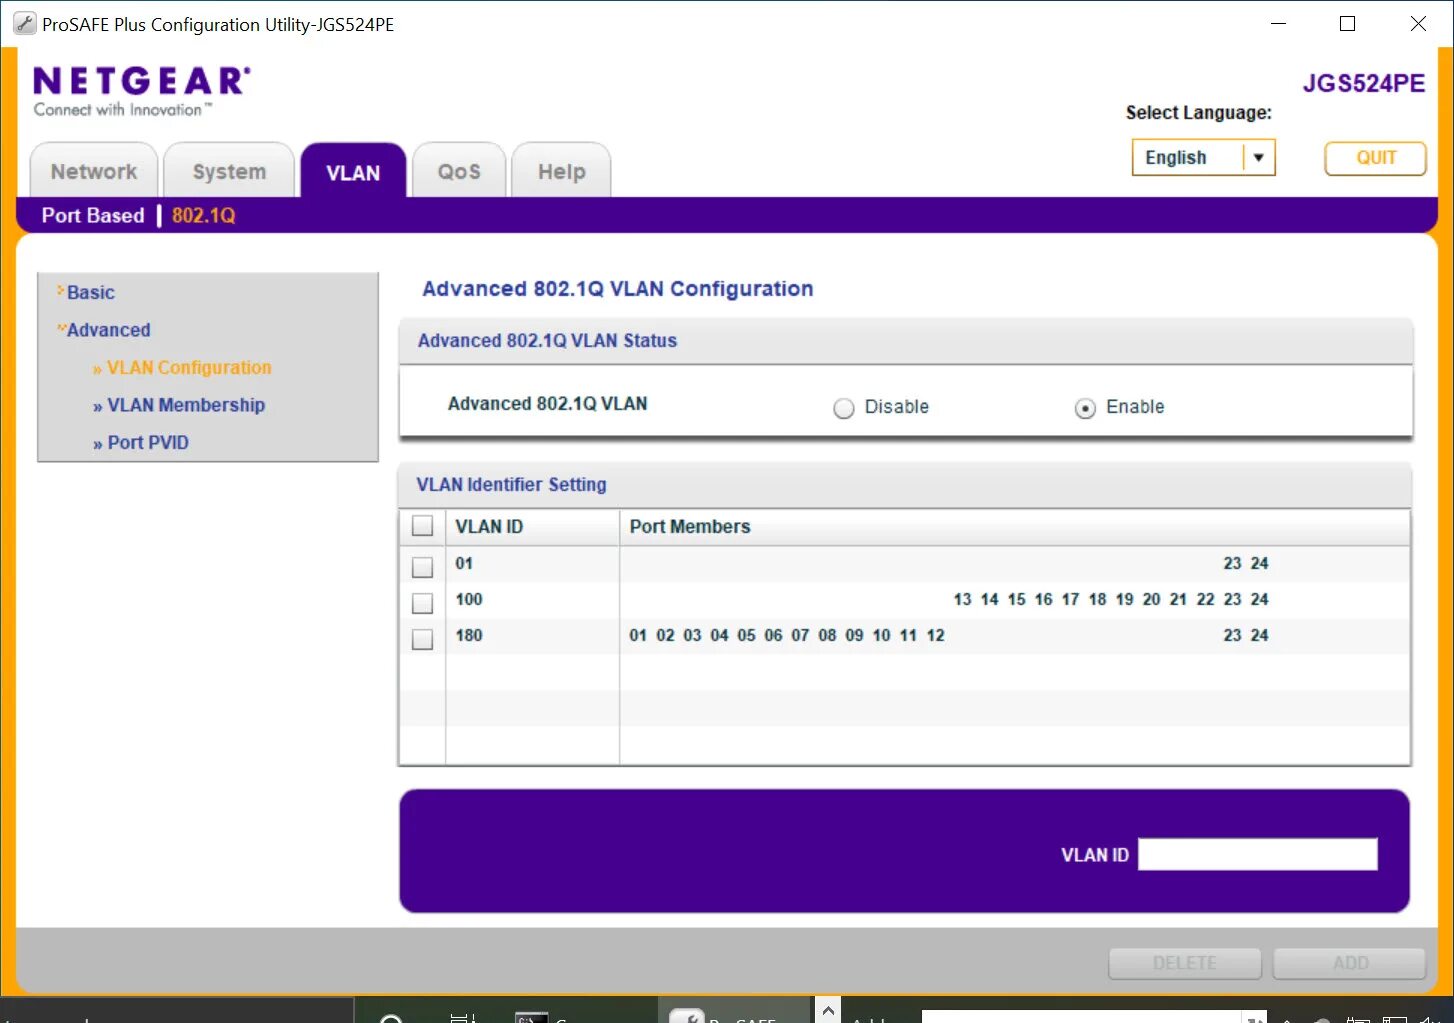Open the Network tab
Viewport: 1454px width, 1023px height.
(x=94, y=171)
